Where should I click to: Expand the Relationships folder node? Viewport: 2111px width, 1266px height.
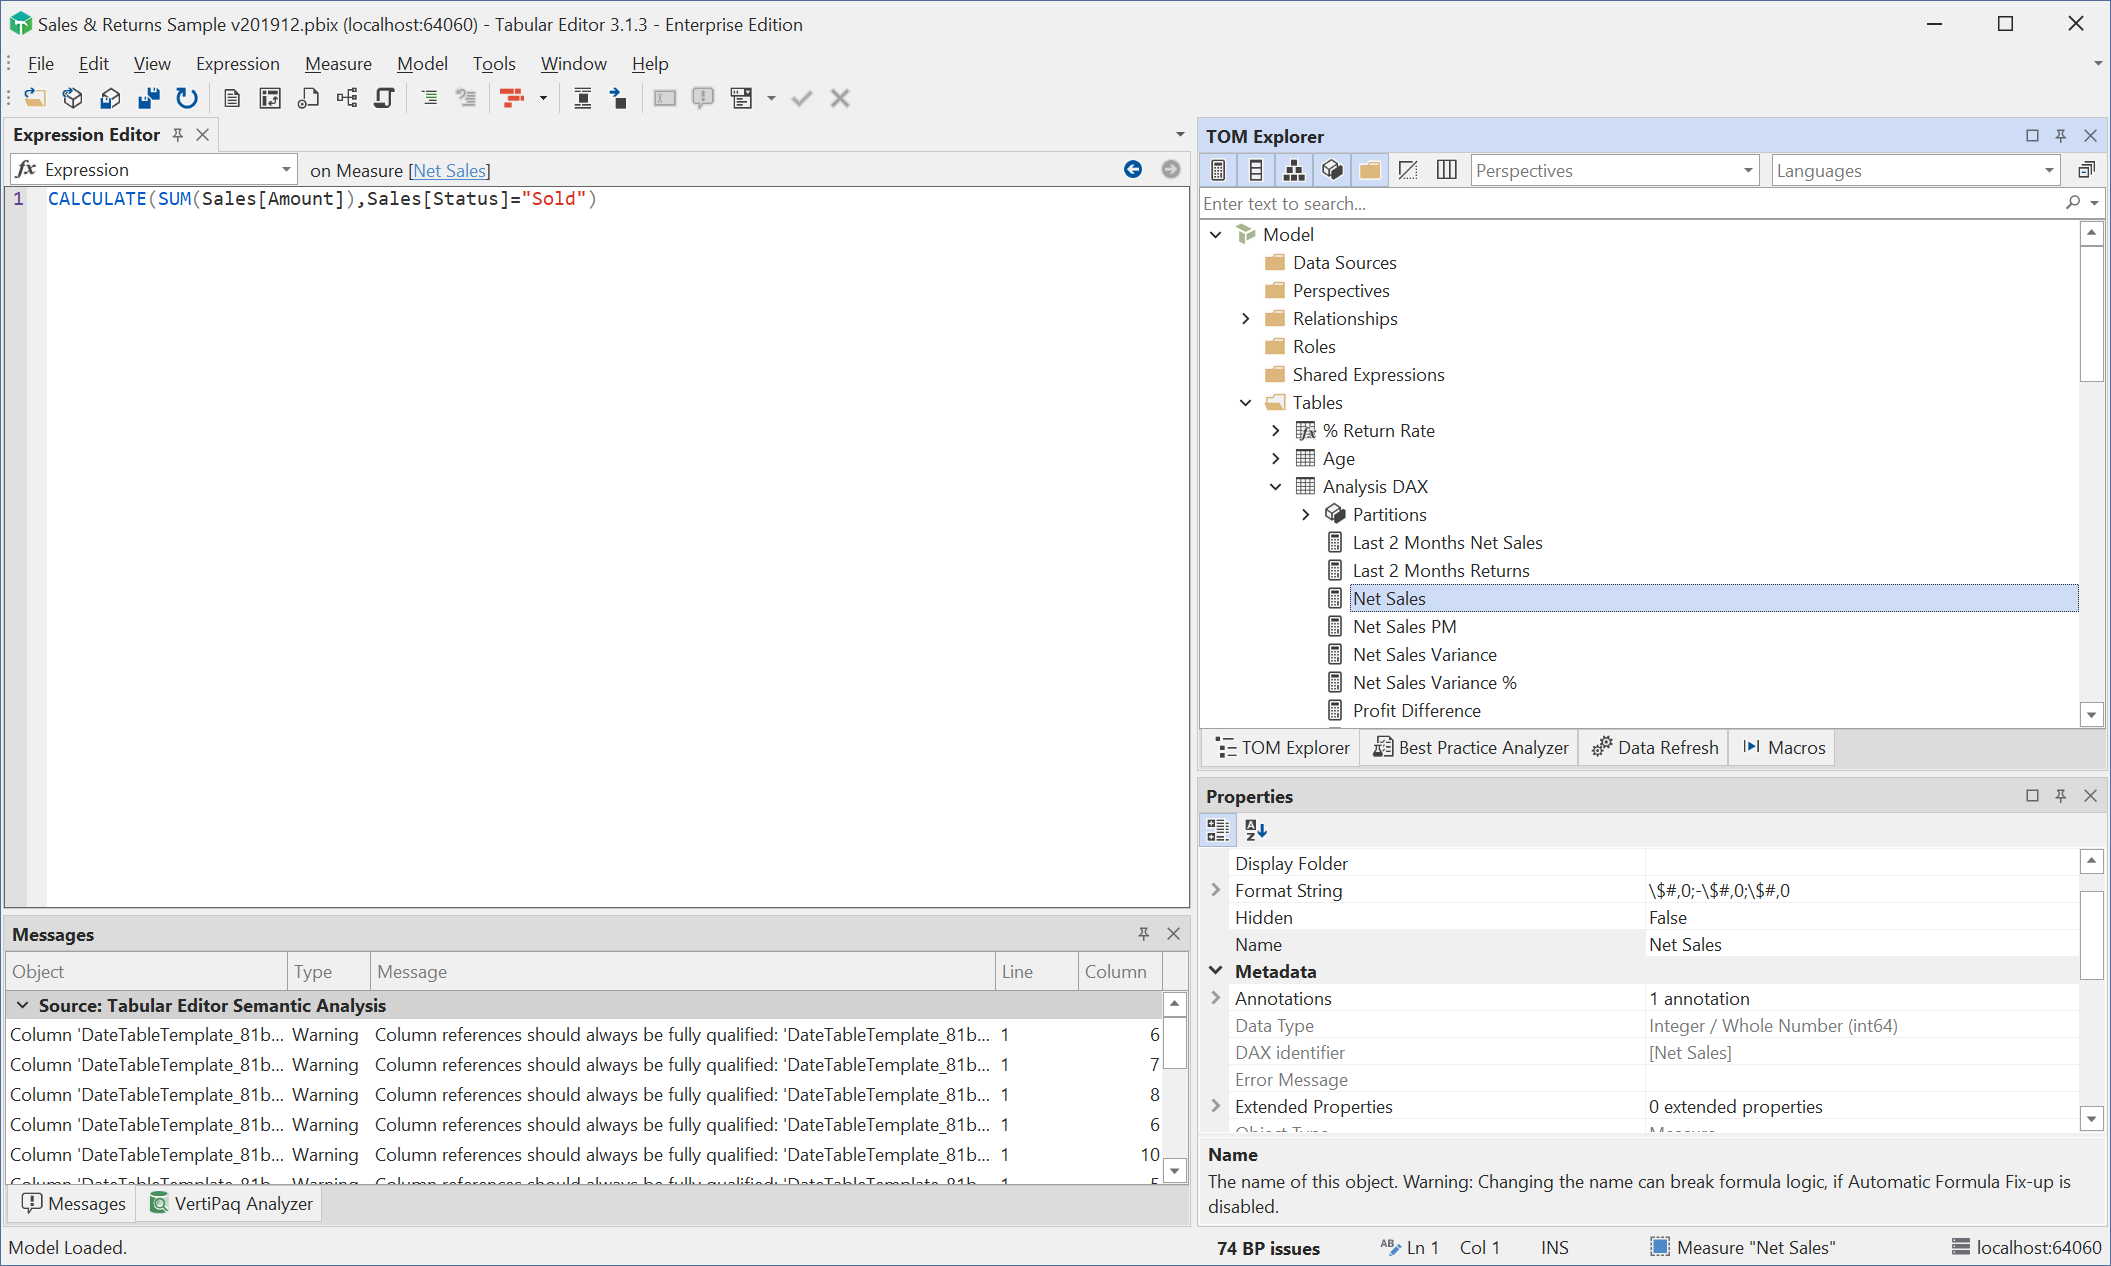coord(1246,319)
